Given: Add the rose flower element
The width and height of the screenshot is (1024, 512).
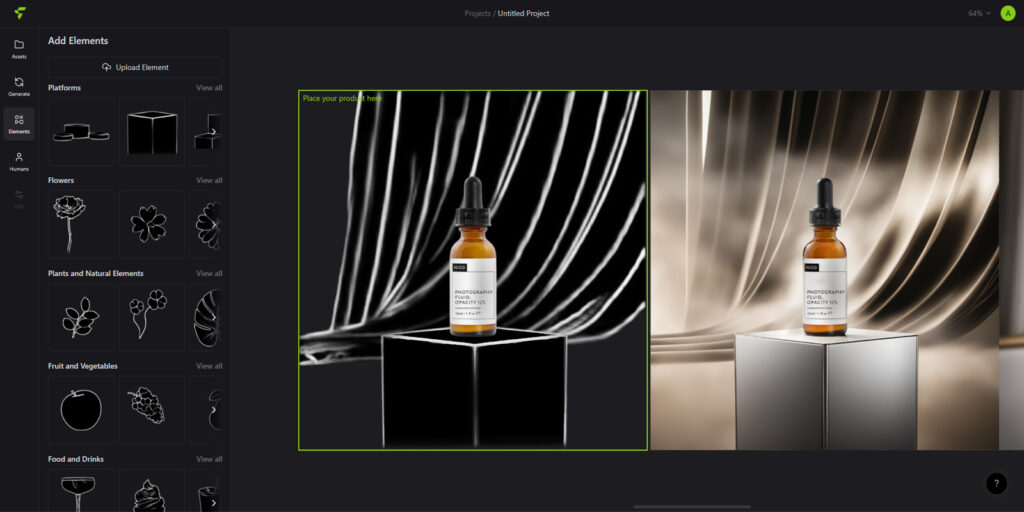Looking at the screenshot, I should click(81, 224).
